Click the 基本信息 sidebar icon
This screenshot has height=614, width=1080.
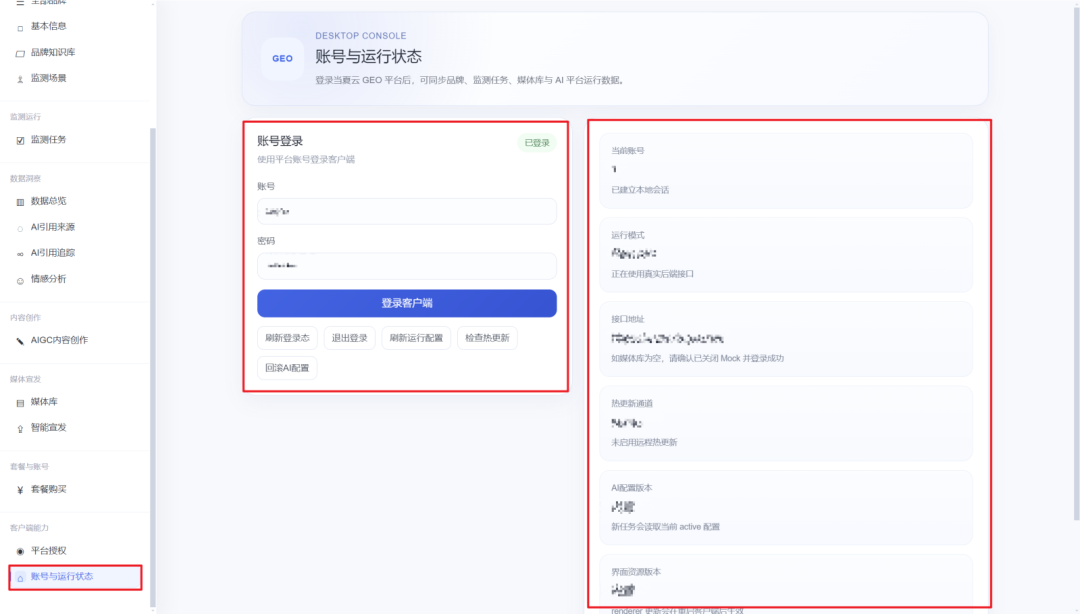[x=20, y=28]
